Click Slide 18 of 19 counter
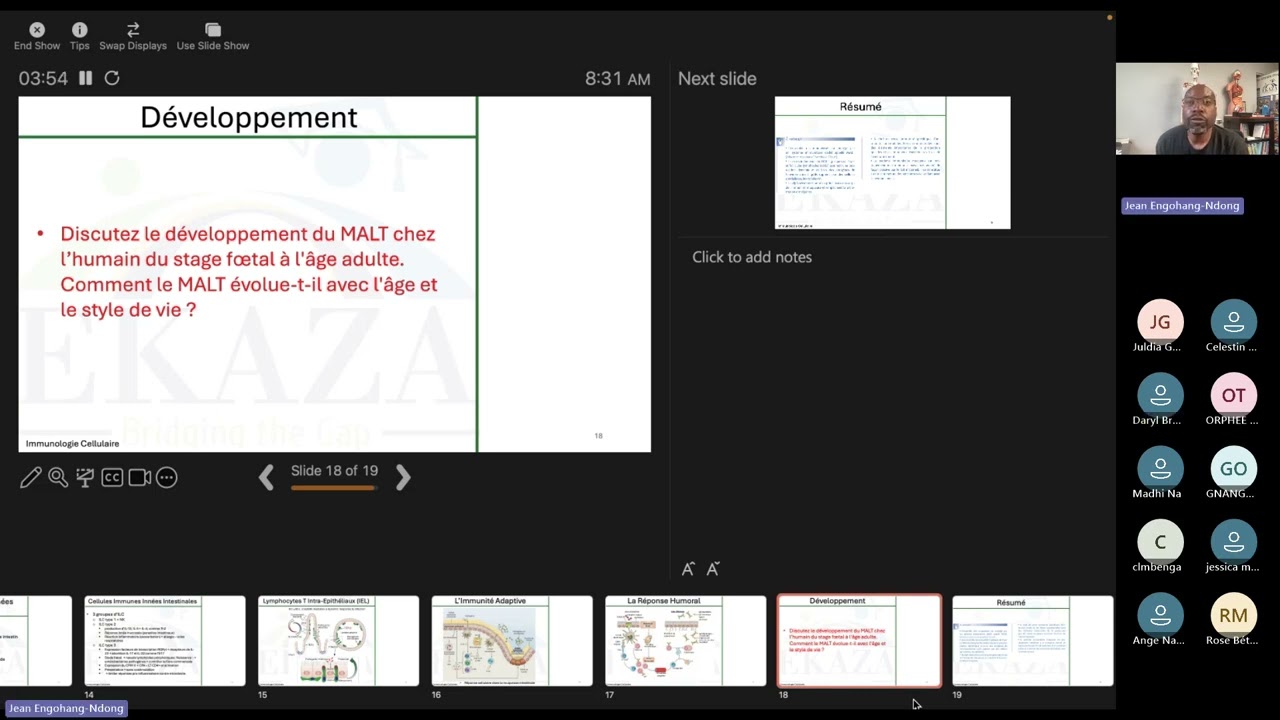This screenshot has height=720, width=1280. click(334, 471)
